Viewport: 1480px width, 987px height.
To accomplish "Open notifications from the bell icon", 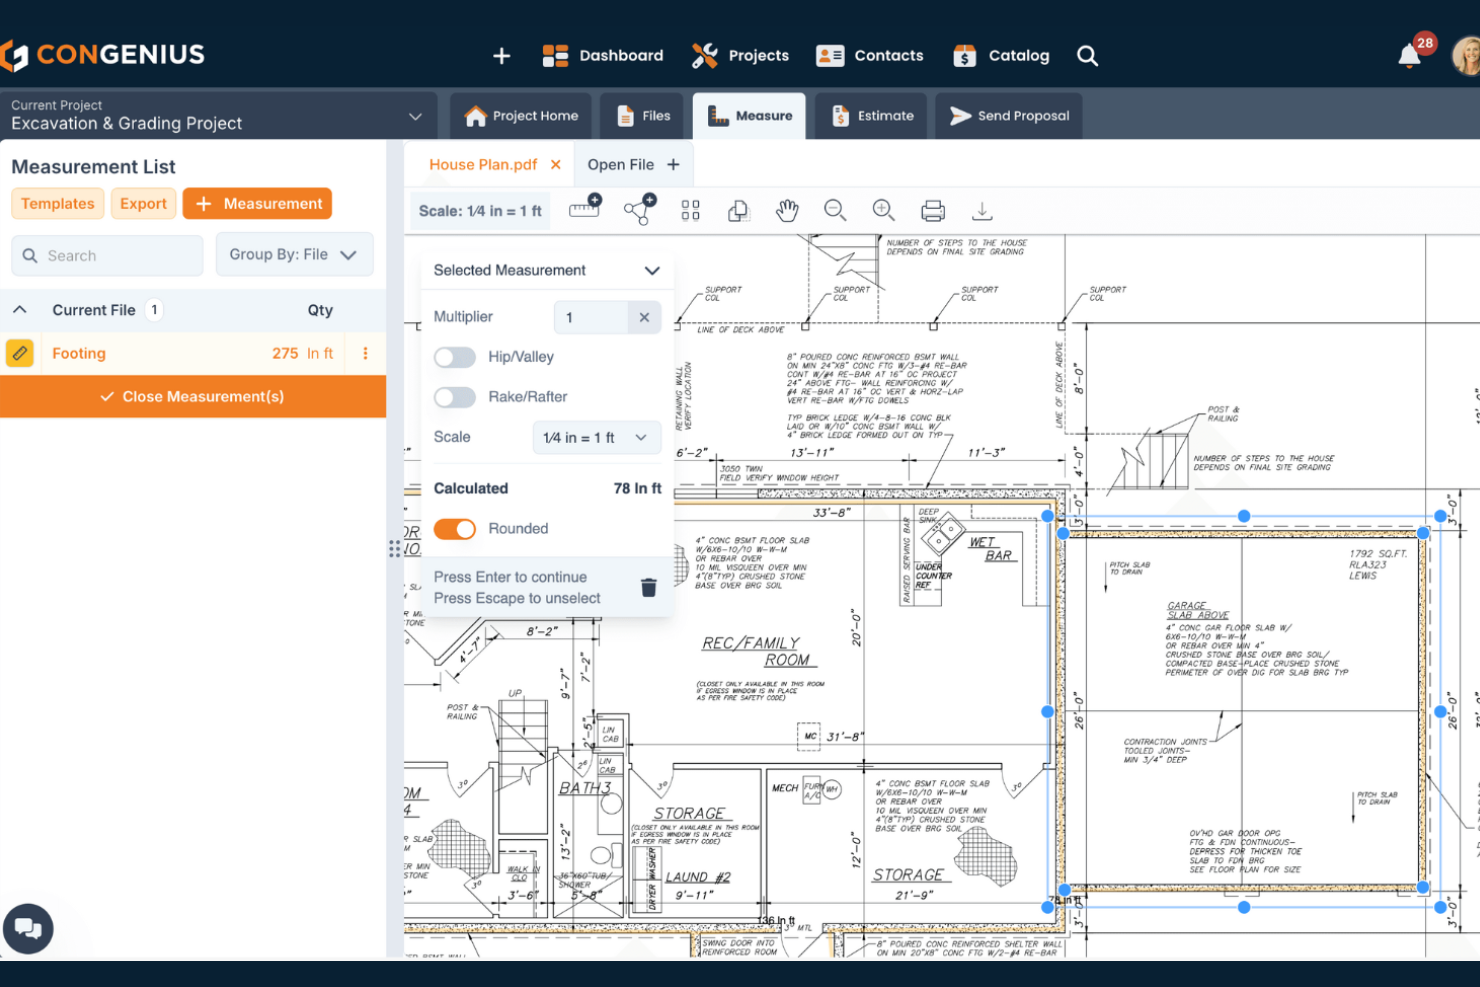I will click(1409, 56).
